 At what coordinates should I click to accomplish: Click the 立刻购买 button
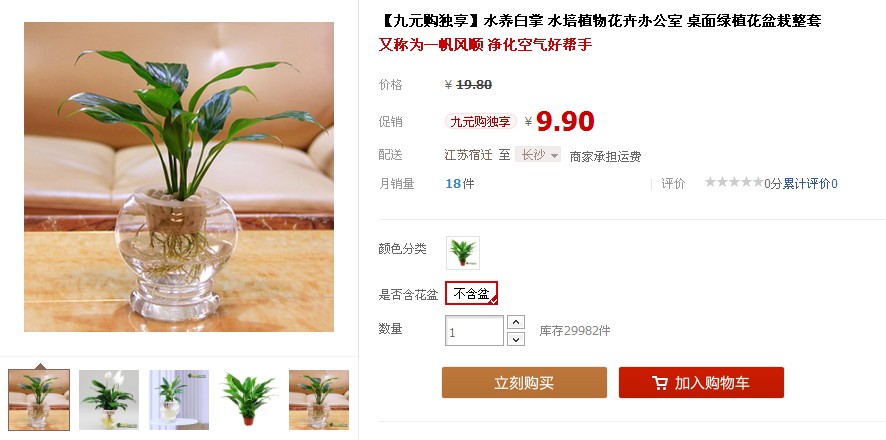[x=524, y=382]
